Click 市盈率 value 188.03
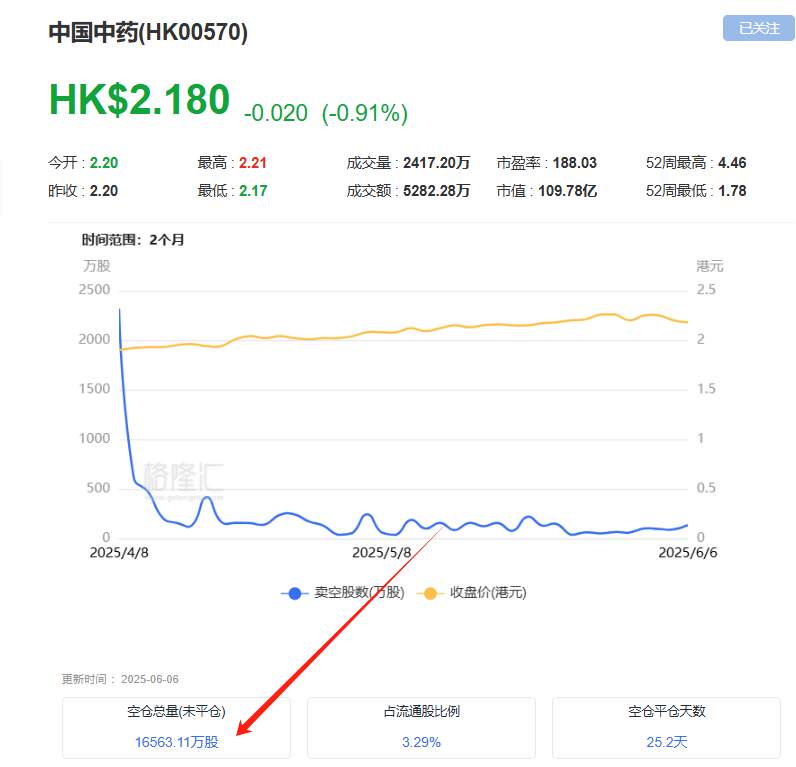Image resolution: width=796 pixels, height=767 pixels. [x=574, y=163]
